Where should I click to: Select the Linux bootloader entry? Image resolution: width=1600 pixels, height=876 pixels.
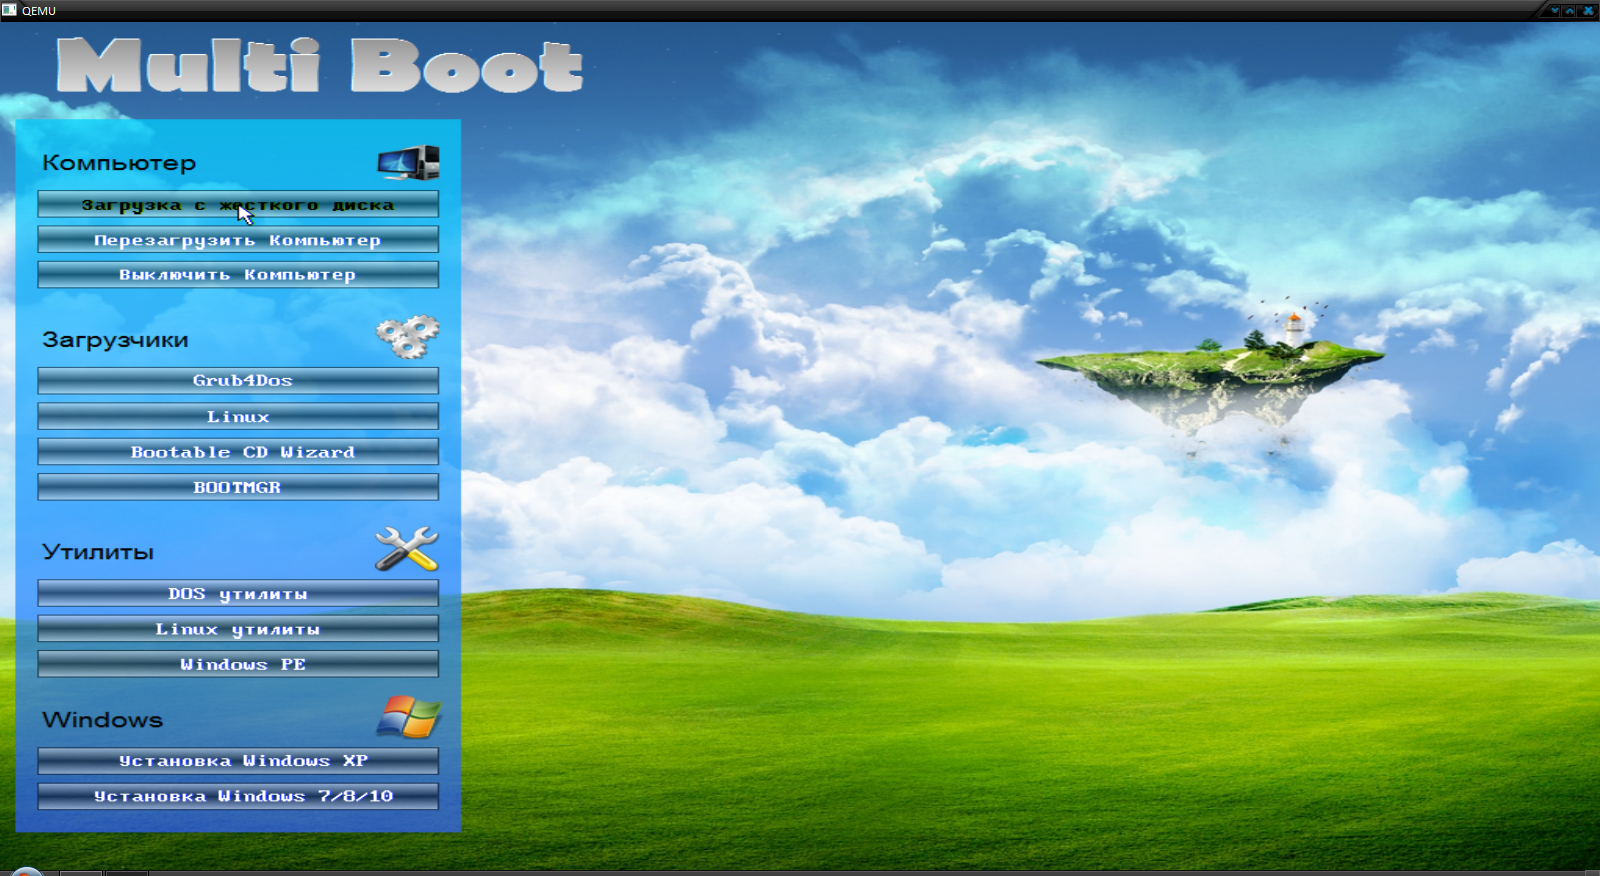(x=238, y=417)
